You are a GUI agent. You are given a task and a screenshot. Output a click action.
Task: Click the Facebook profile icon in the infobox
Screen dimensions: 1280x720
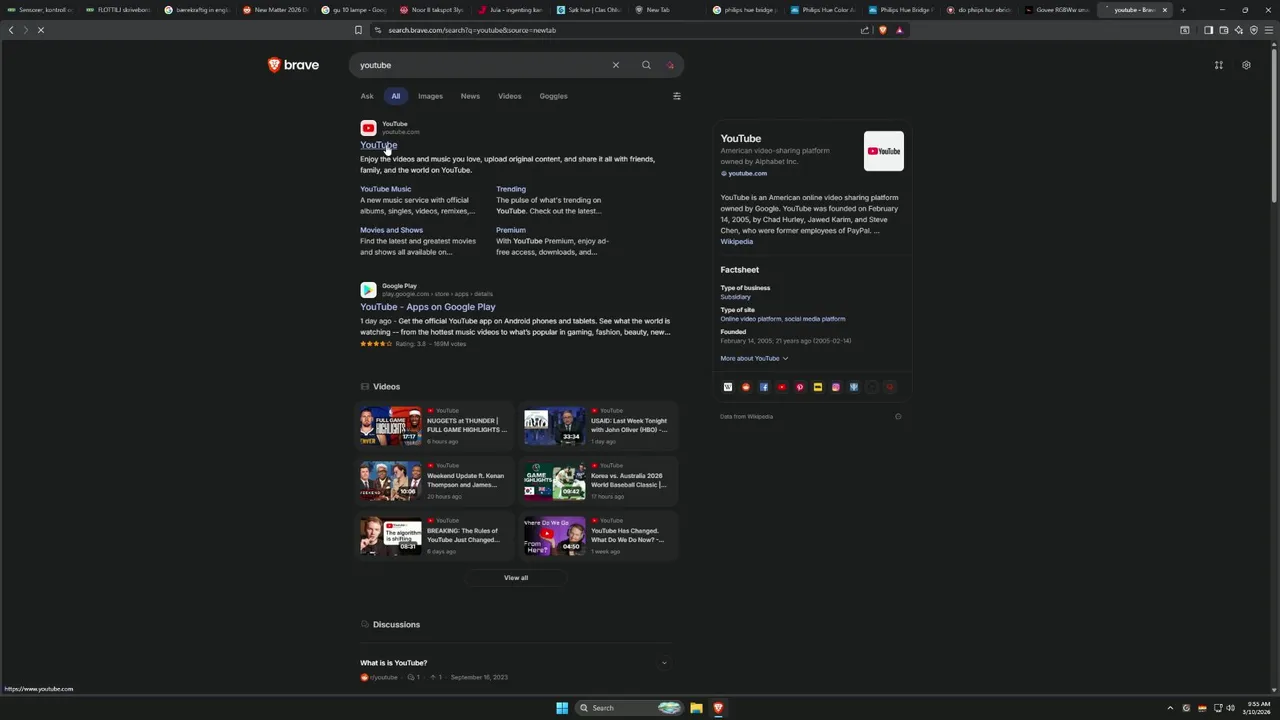[764, 387]
